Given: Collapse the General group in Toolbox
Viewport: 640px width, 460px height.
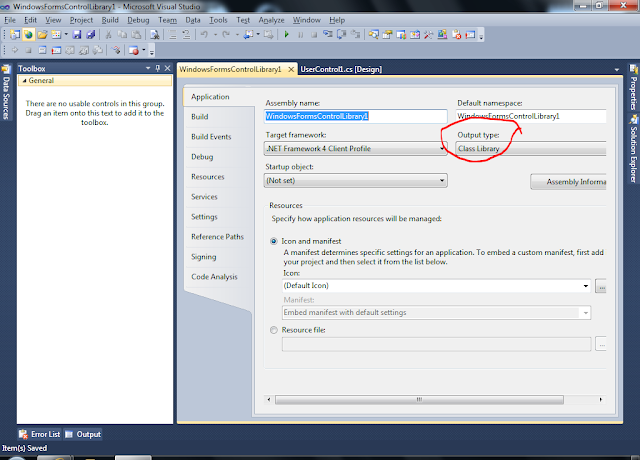Looking at the screenshot, I should [24, 81].
